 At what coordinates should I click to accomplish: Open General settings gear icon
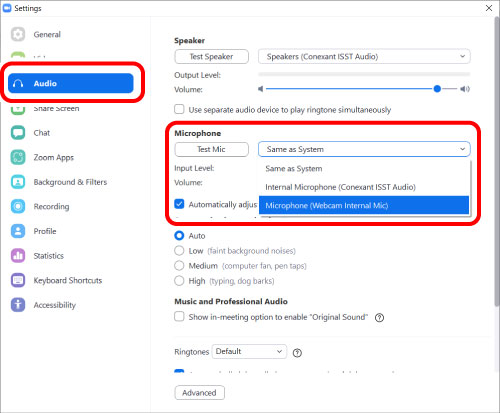click(18, 34)
